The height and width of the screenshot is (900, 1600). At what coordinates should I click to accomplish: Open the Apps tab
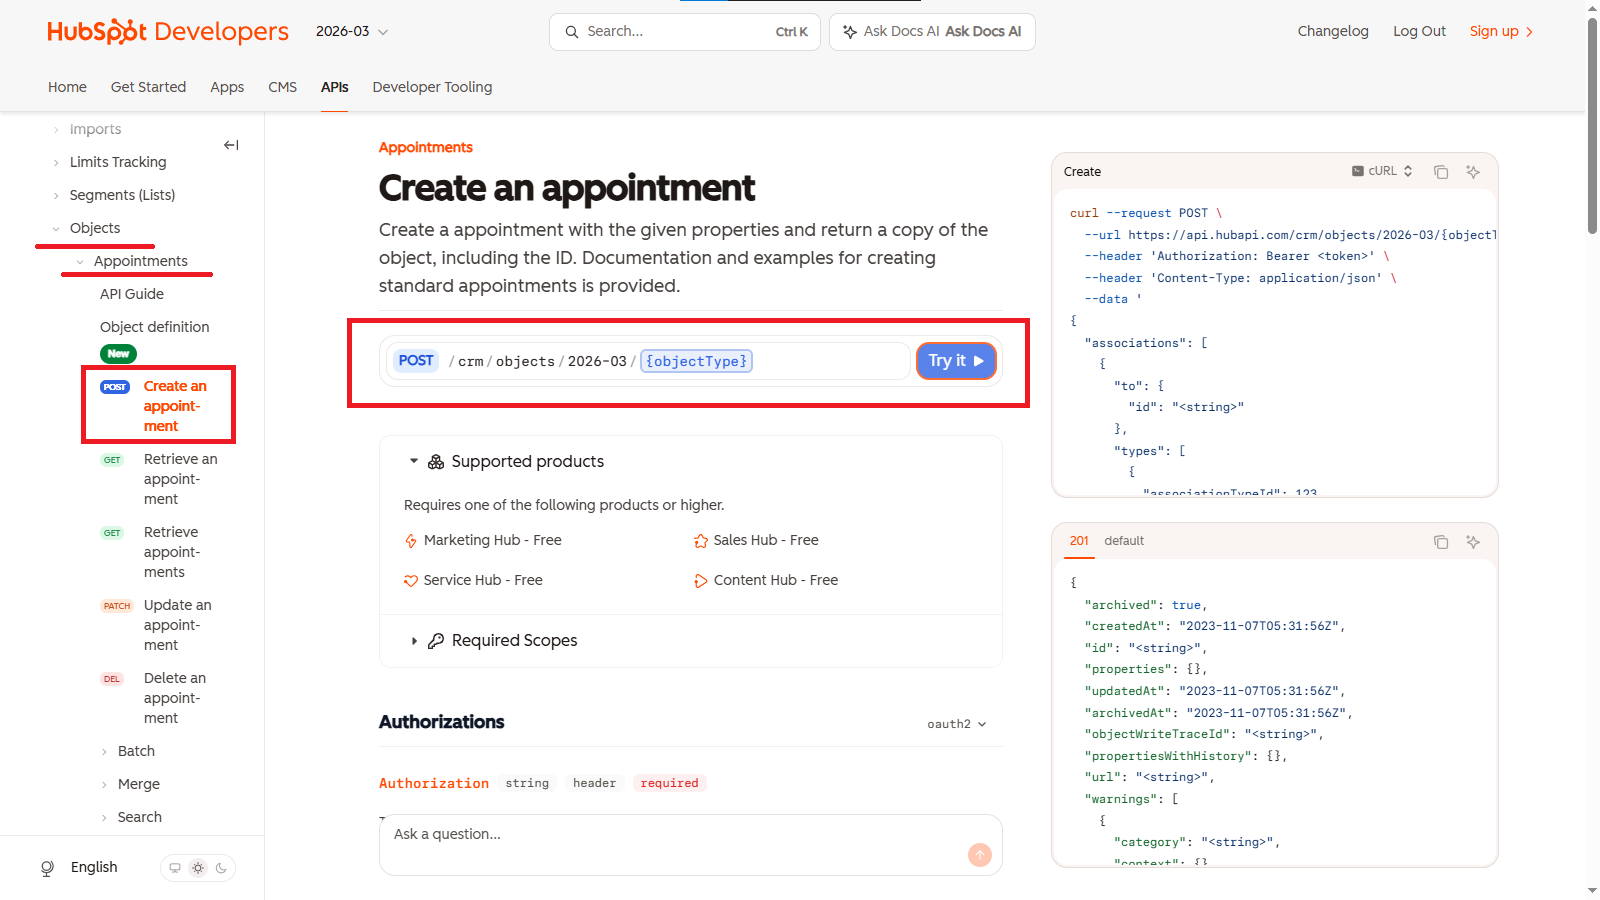click(227, 87)
